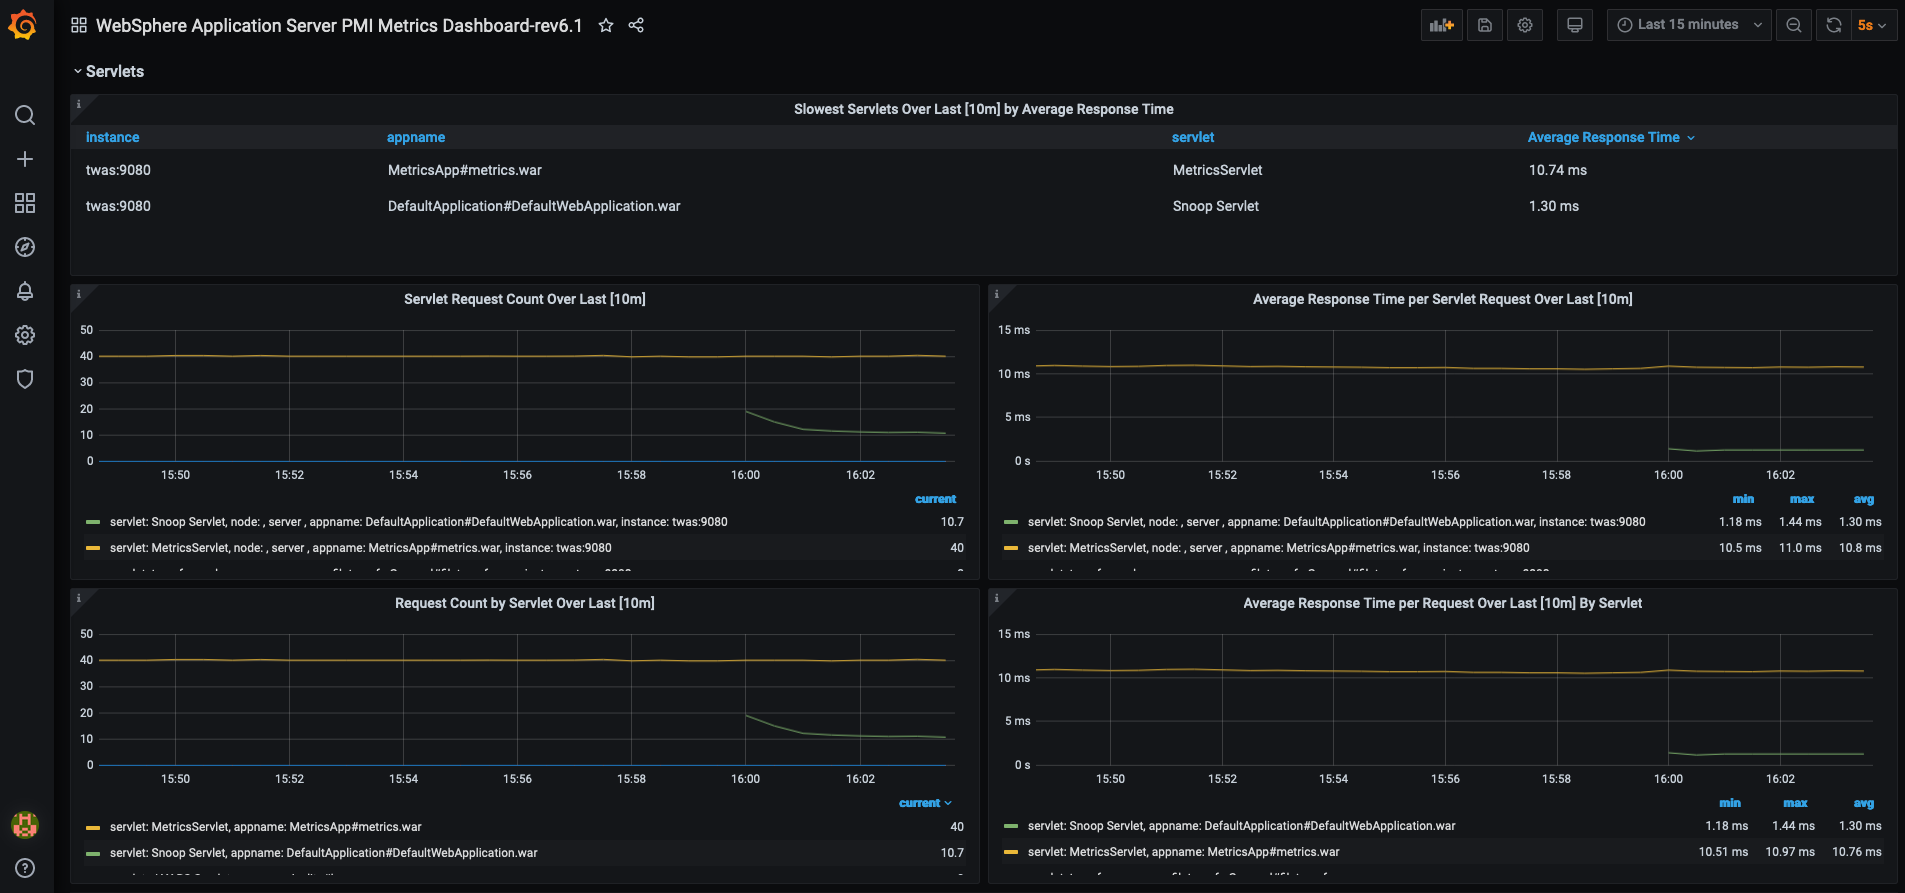Click the 1.30 ms table value

pos(1553,206)
